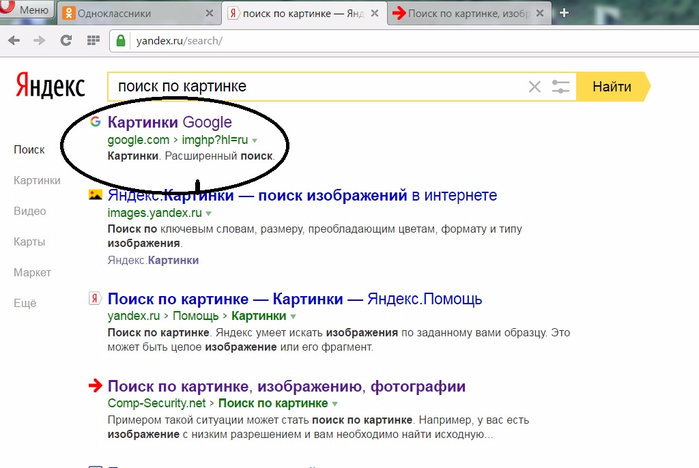Go back with the browser back arrow

pyautogui.click(x=14, y=41)
